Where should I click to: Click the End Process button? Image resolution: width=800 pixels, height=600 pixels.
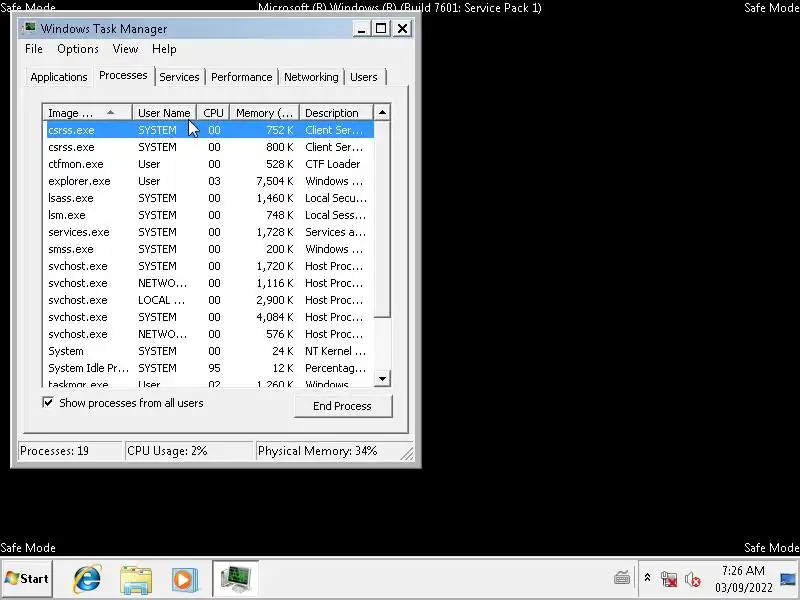click(x=343, y=406)
